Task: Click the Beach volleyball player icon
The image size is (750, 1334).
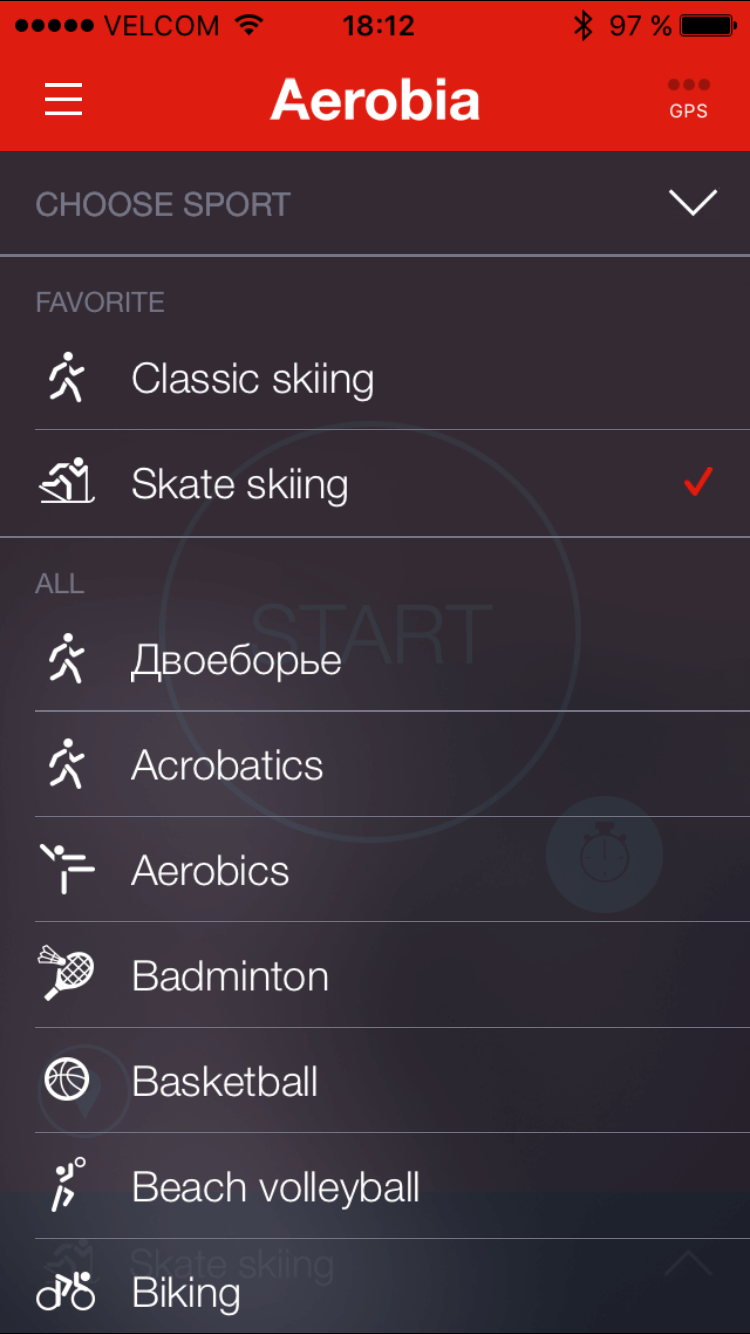Action: (67, 1186)
